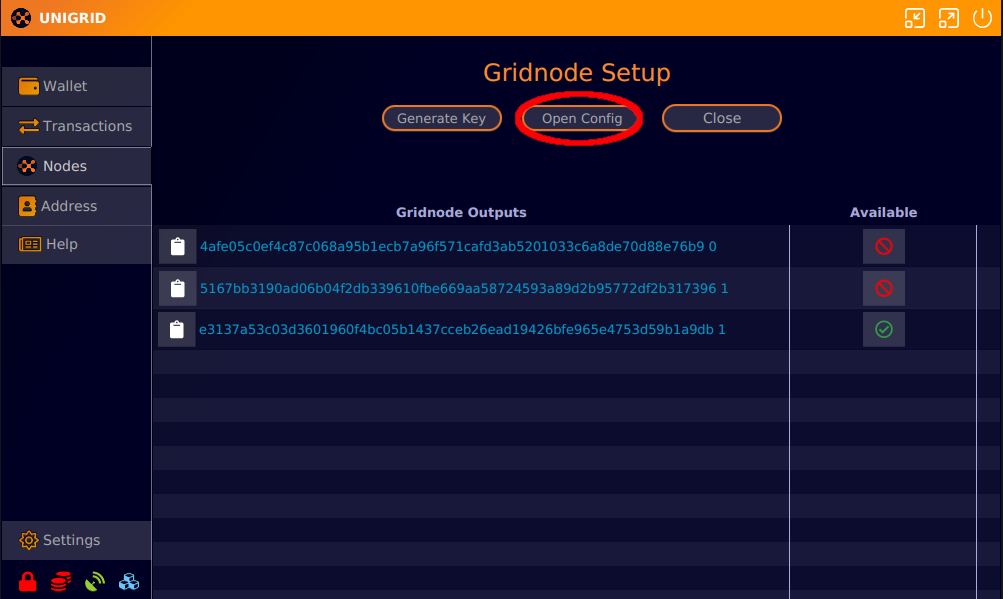The width and height of the screenshot is (1003, 599).
Task: Click the red lock wallet status icon
Action: [x=28, y=581]
